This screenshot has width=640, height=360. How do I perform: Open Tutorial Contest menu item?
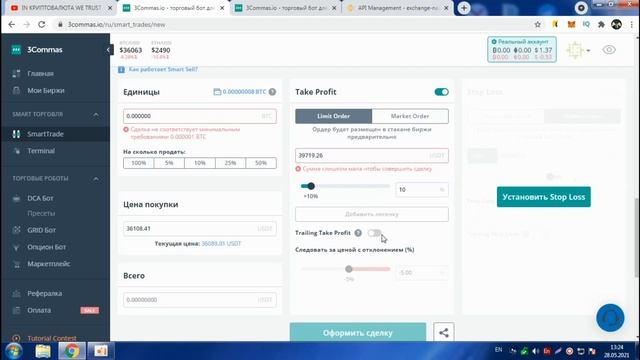(x=52, y=338)
